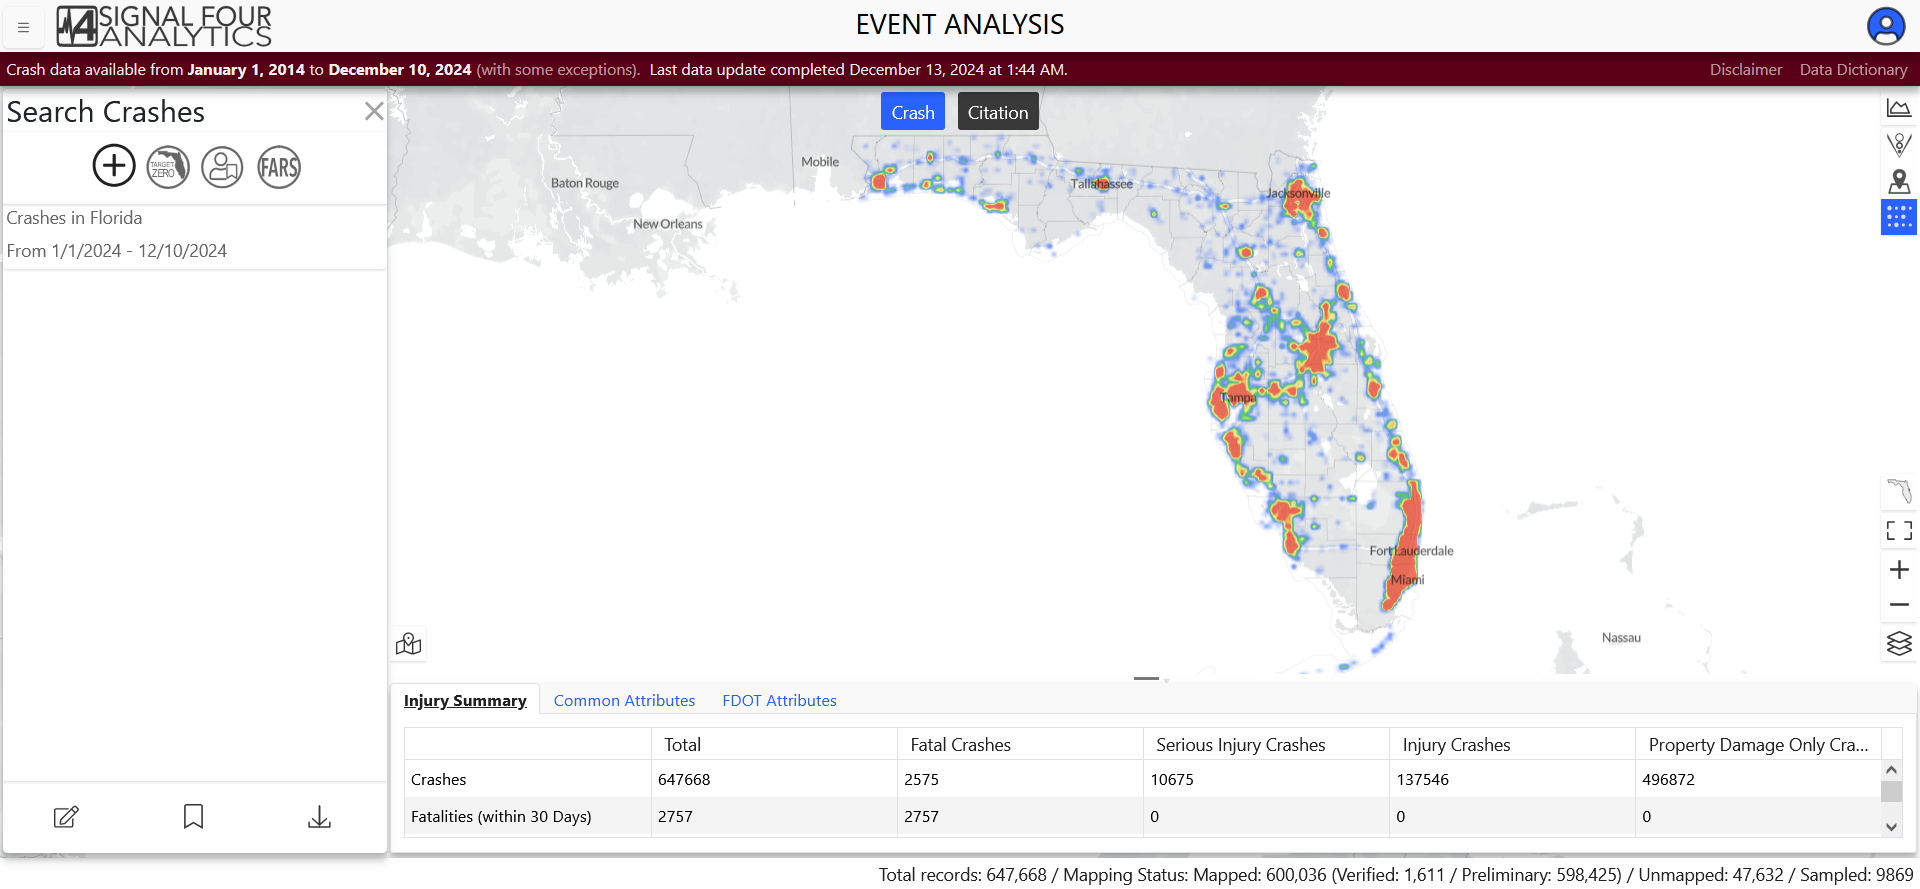Screen dimensions: 1920x889
Task: Switch to Crash mode
Action: pyautogui.click(x=913, y=112)
